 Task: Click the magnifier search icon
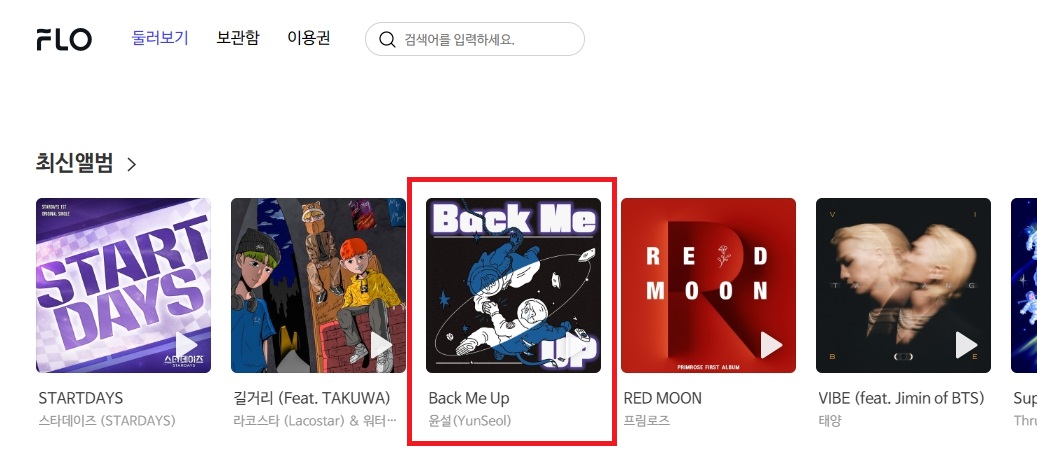(x=387, y=40)
